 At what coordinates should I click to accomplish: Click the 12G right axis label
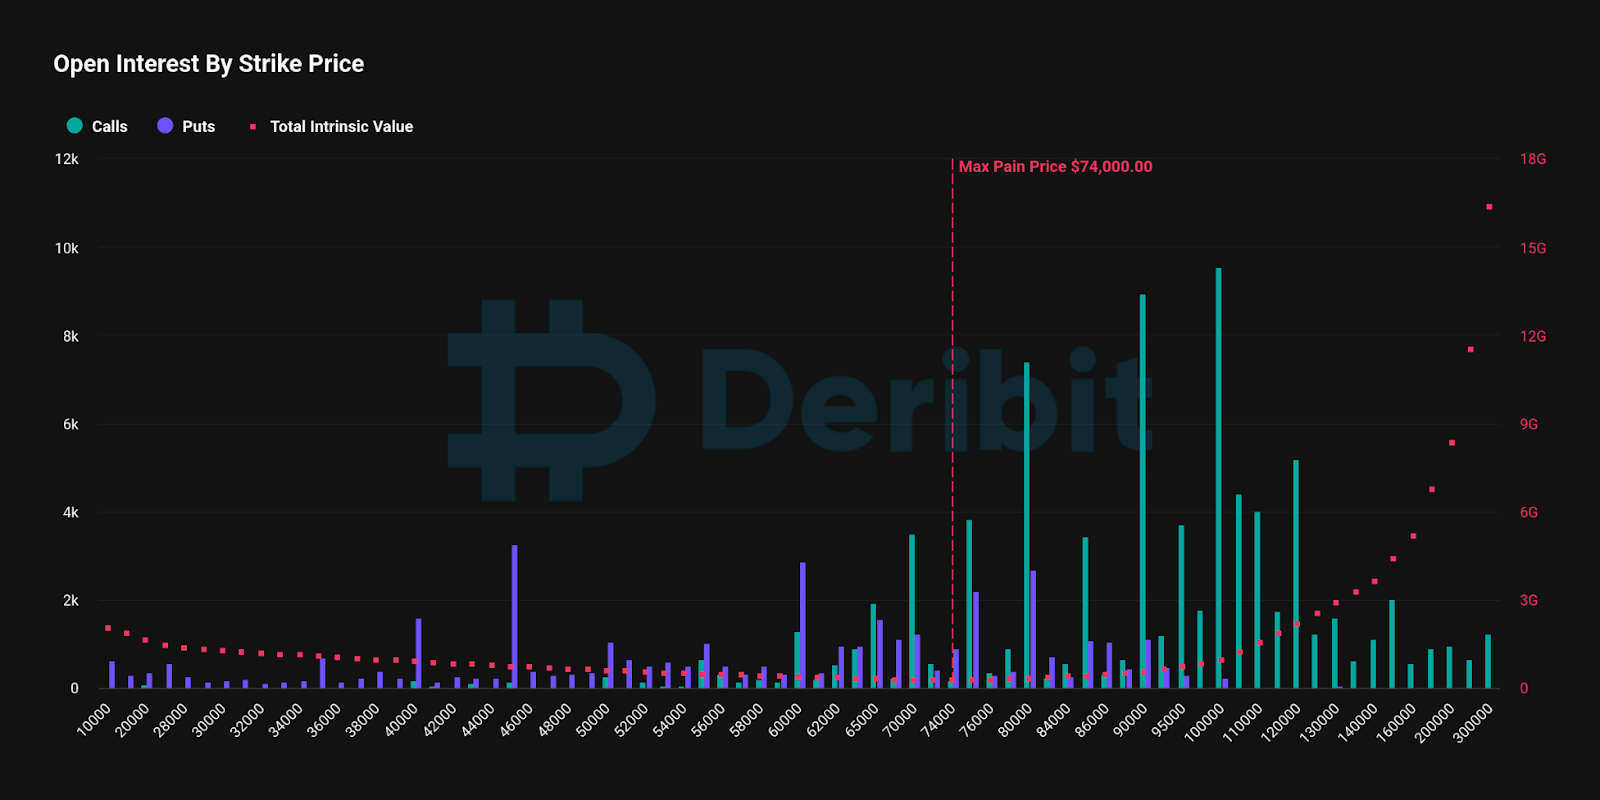click(1533, 336)
